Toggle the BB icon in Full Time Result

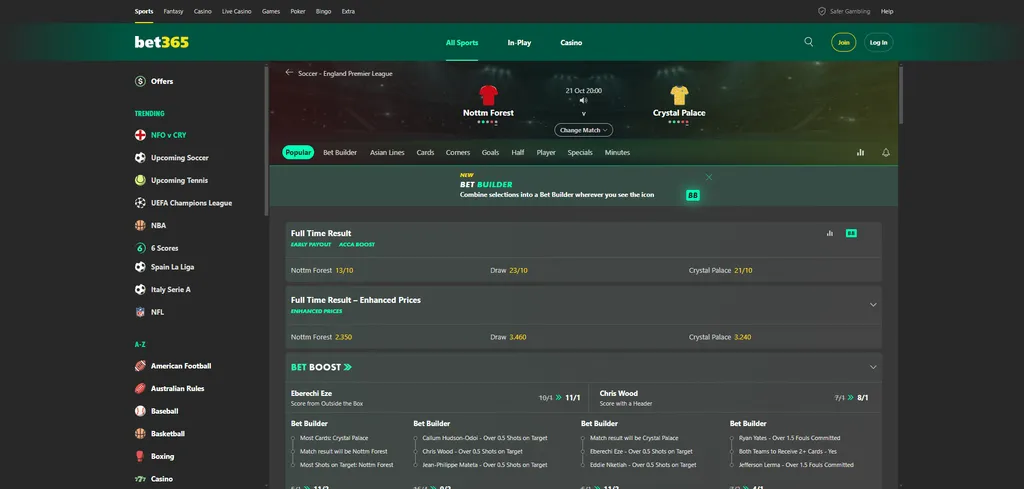[851, 233]
